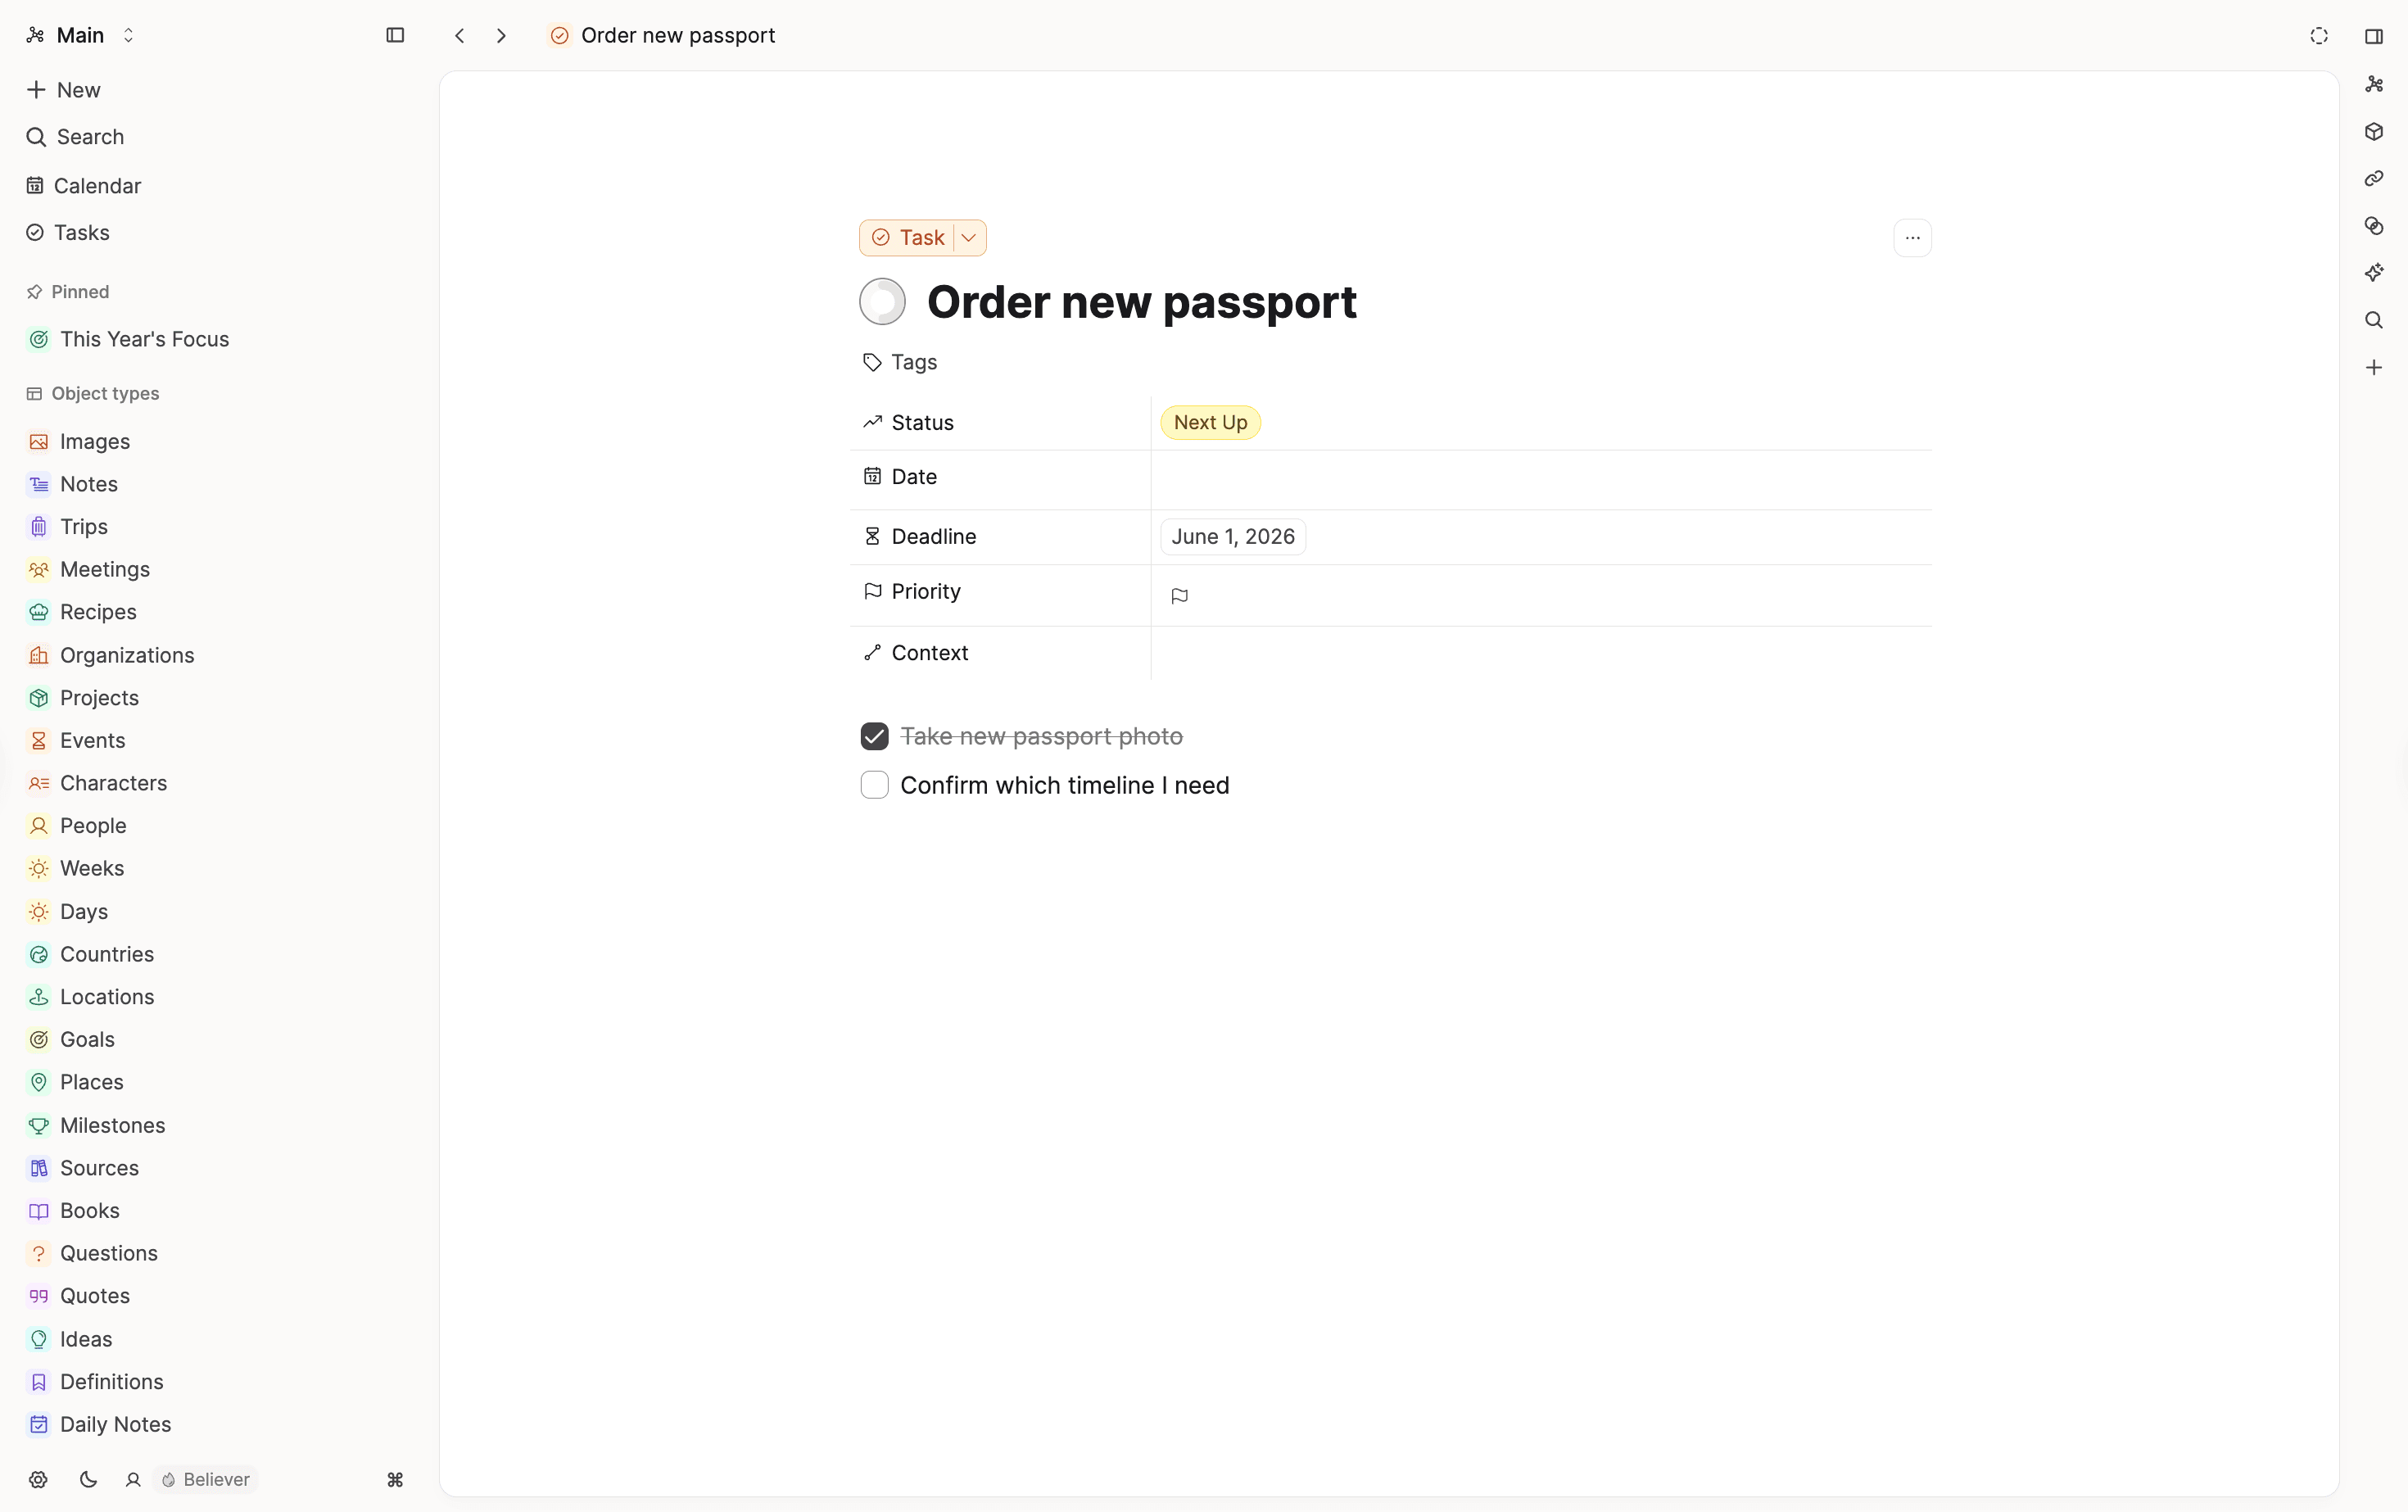This screenshot has width=2408, height=1512.
Task: Go to Tasks in the sidebar
Action: pos(81,232)
